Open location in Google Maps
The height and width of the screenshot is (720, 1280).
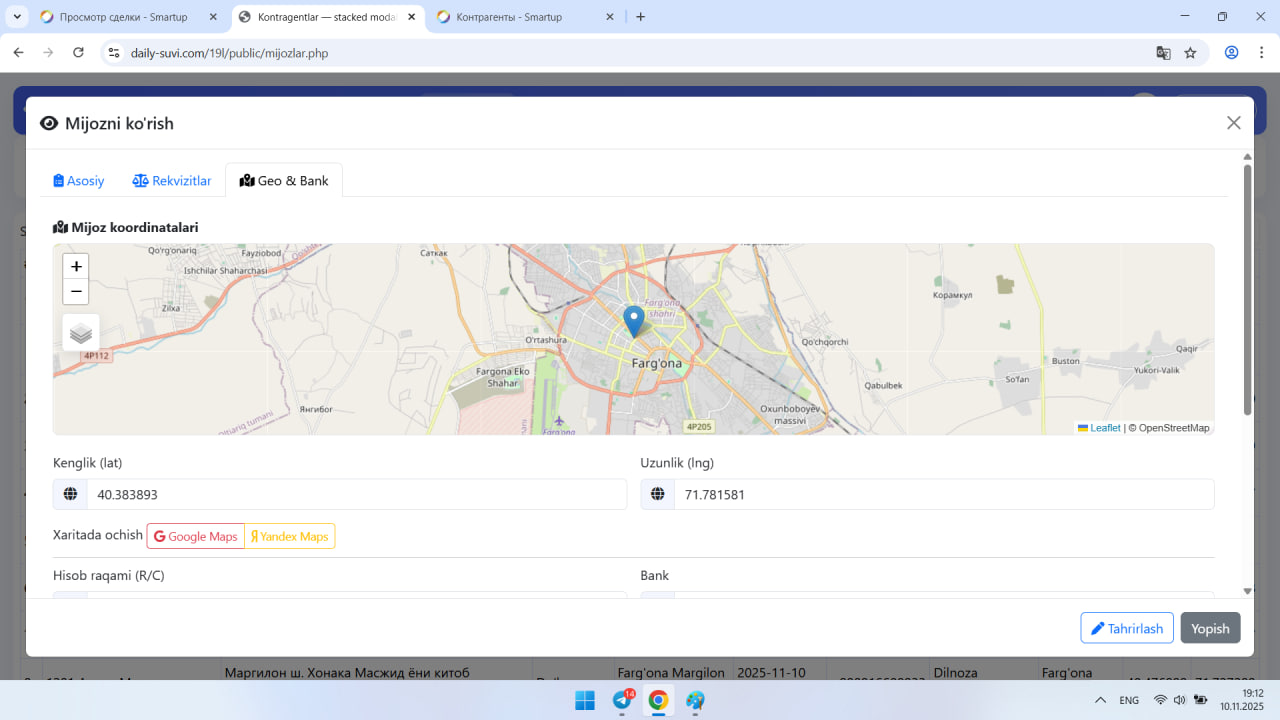[196, 537]
